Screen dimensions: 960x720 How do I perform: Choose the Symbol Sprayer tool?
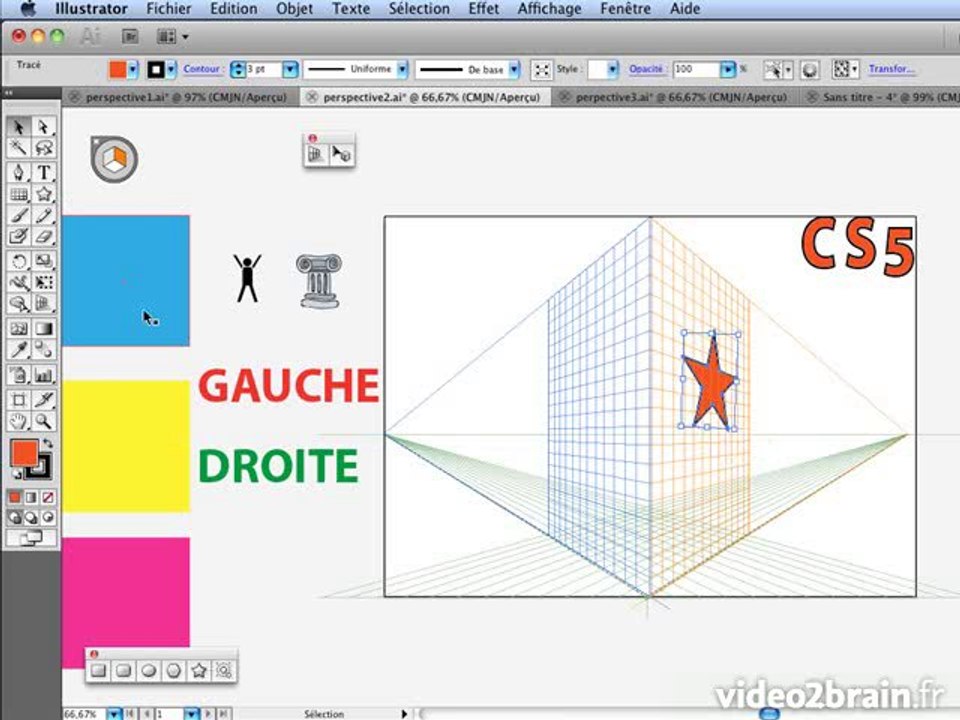(18, 374)
